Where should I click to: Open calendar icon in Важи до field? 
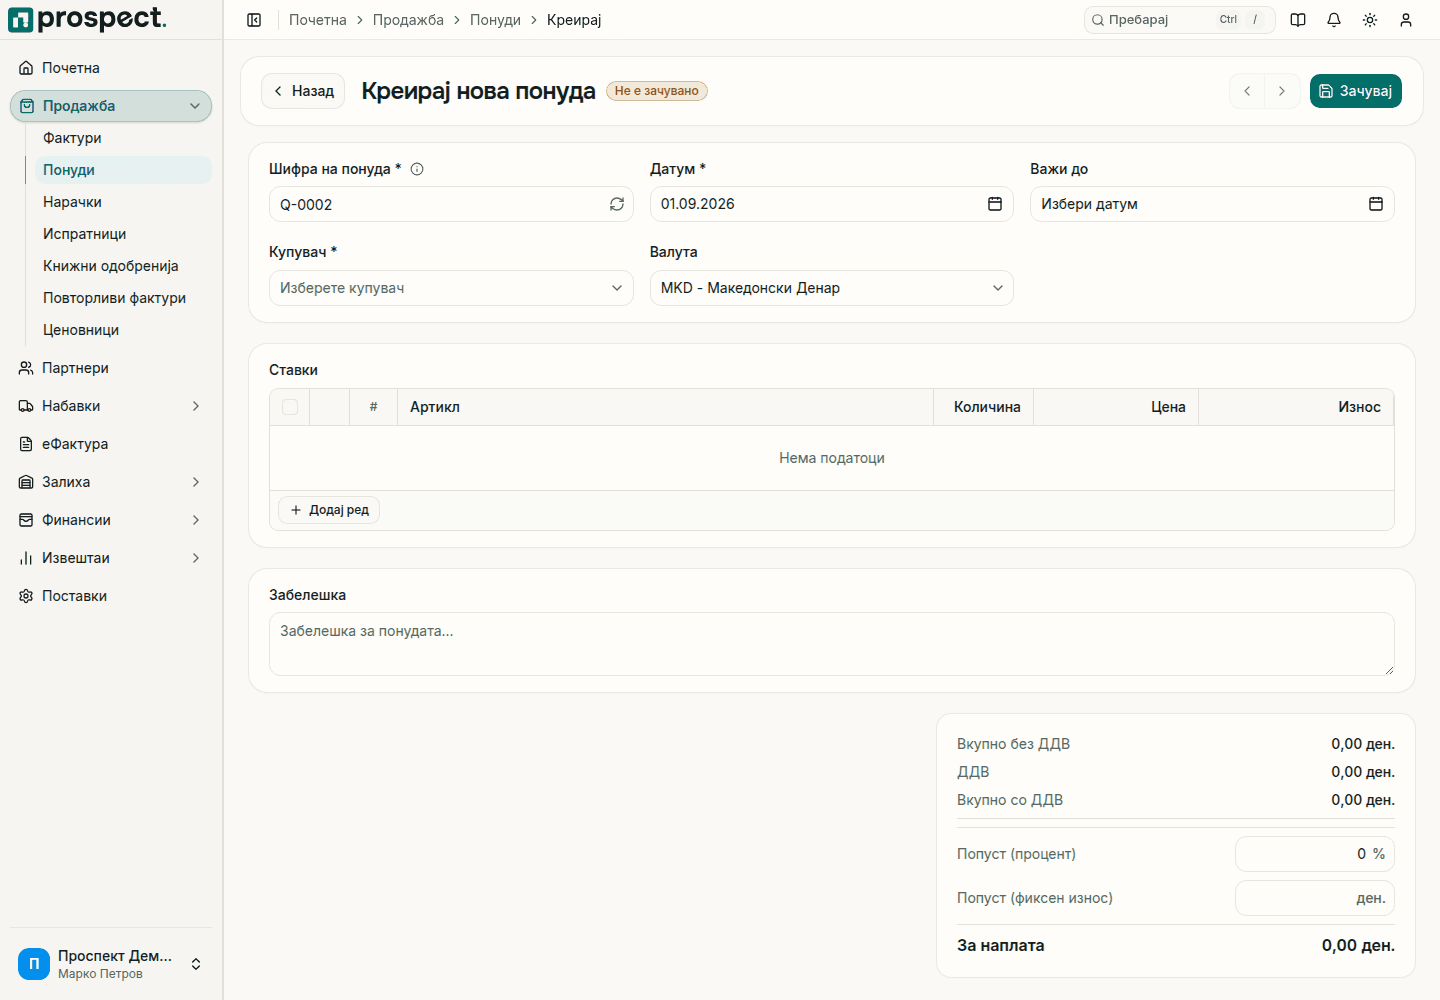(1376, 204)
